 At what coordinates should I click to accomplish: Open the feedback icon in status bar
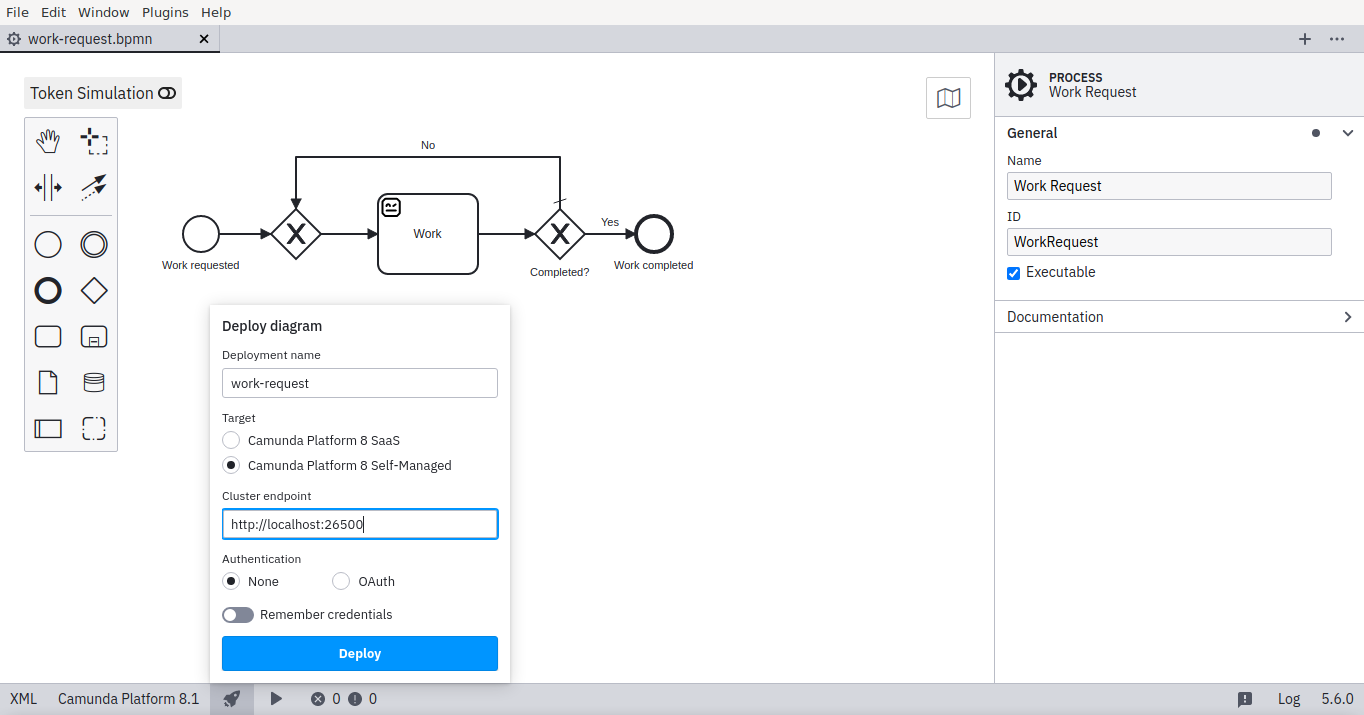coord(1245,699)
